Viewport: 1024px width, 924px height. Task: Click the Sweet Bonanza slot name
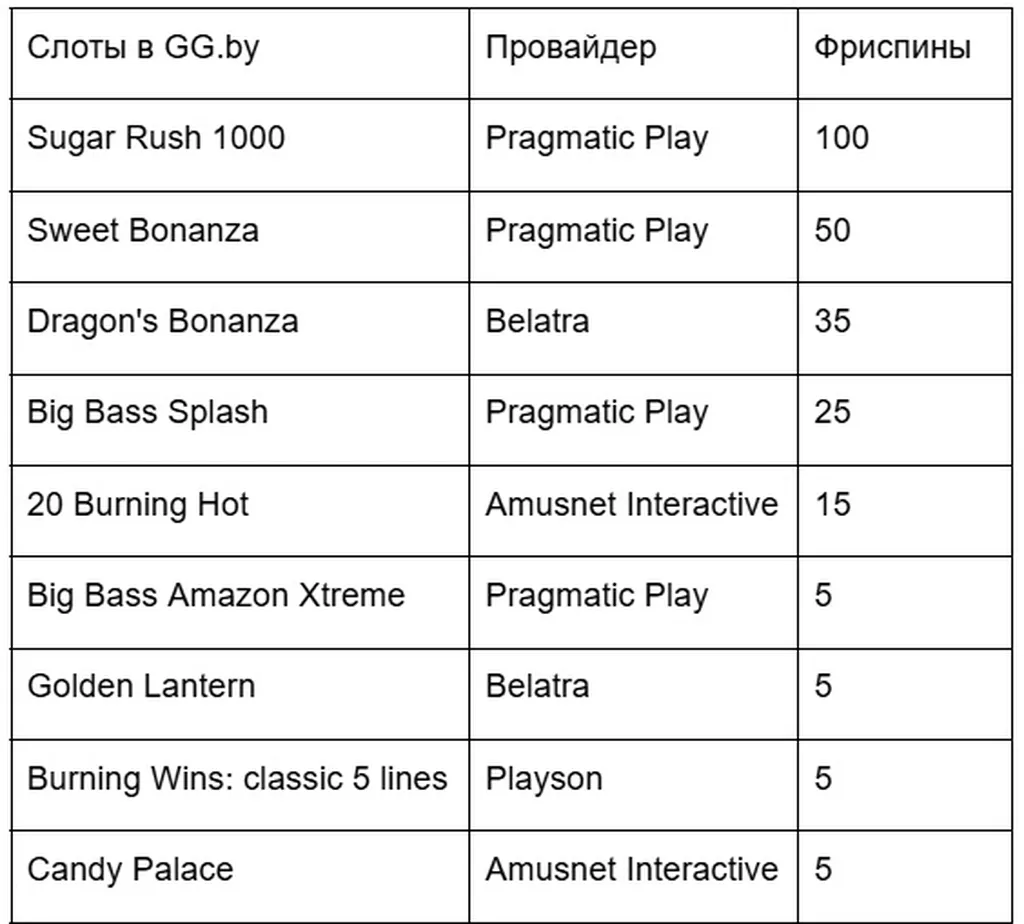pos(143,230)
